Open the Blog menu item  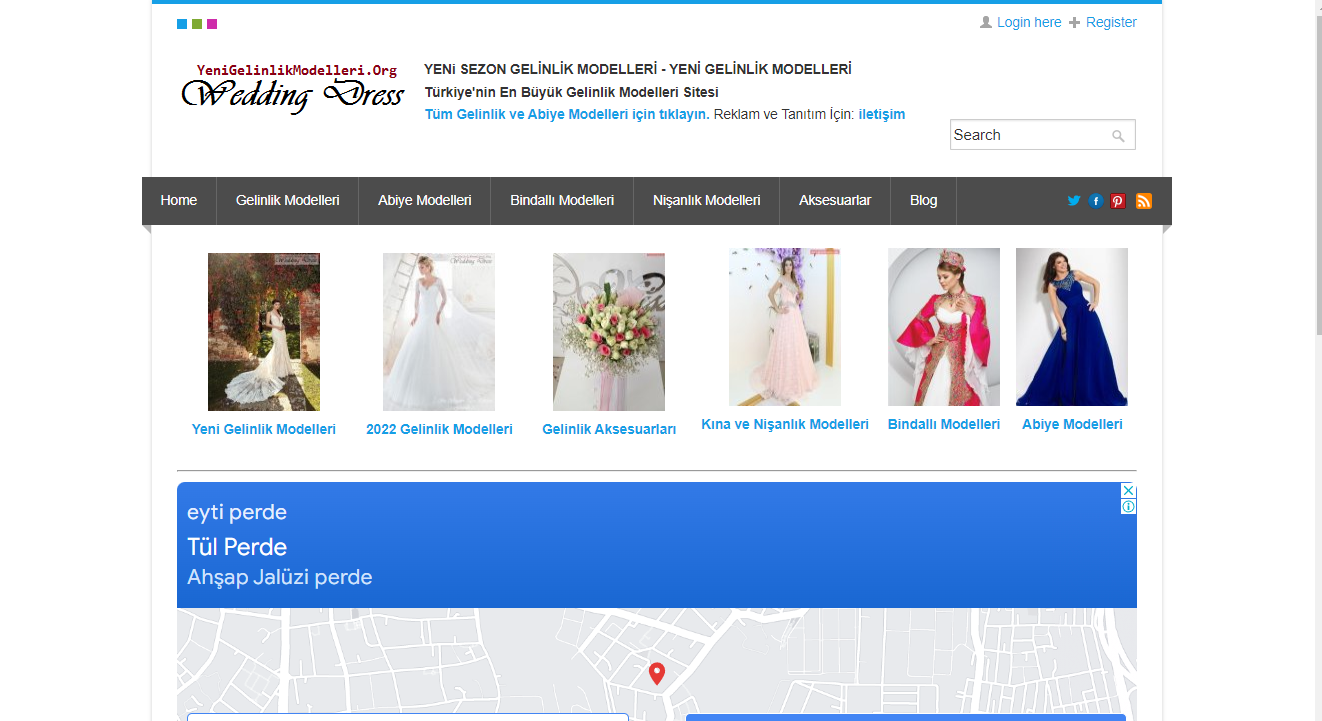click(923, 201)
